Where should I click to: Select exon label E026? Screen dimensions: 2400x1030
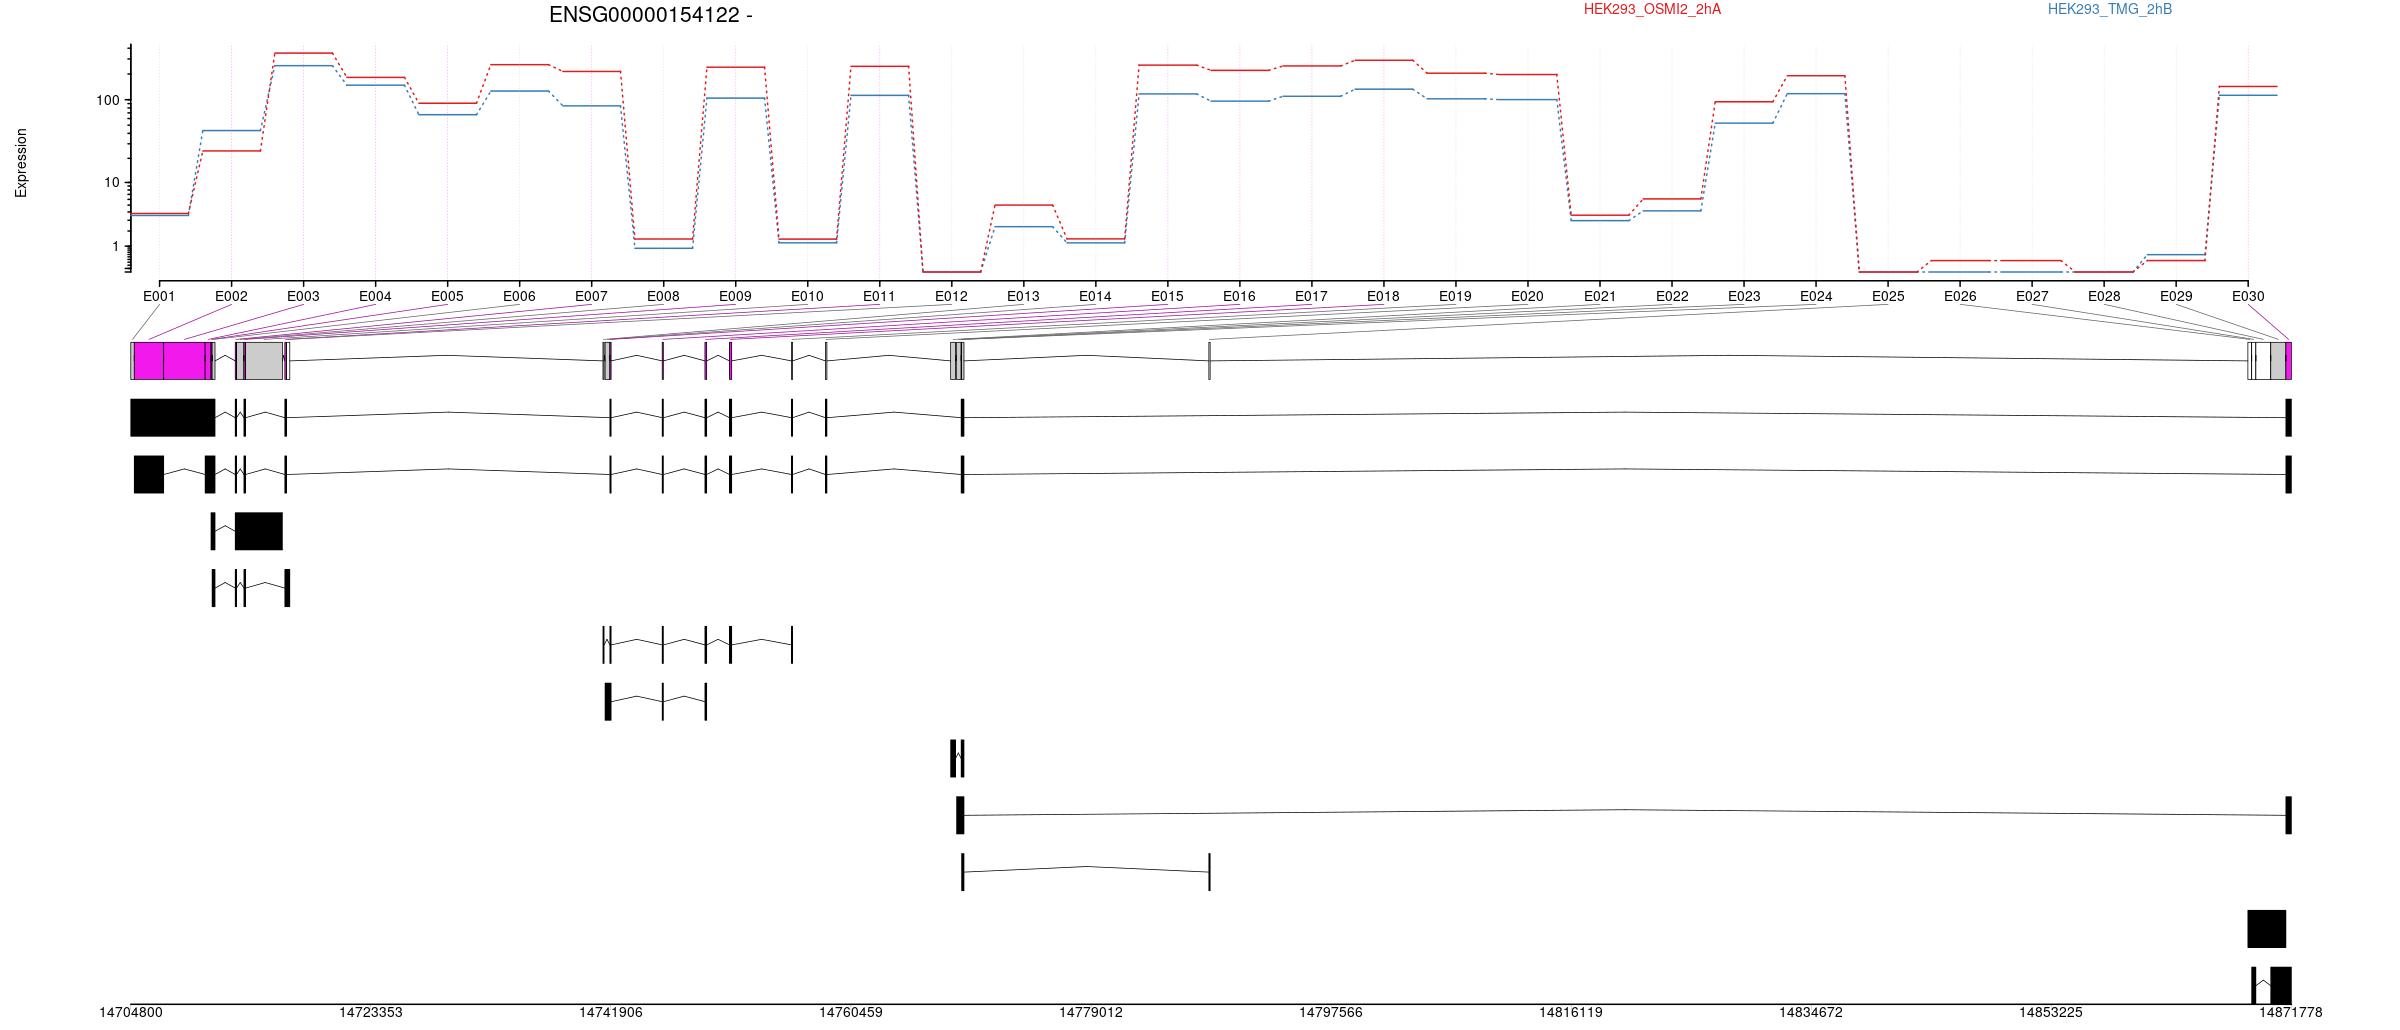point(1960,296)
